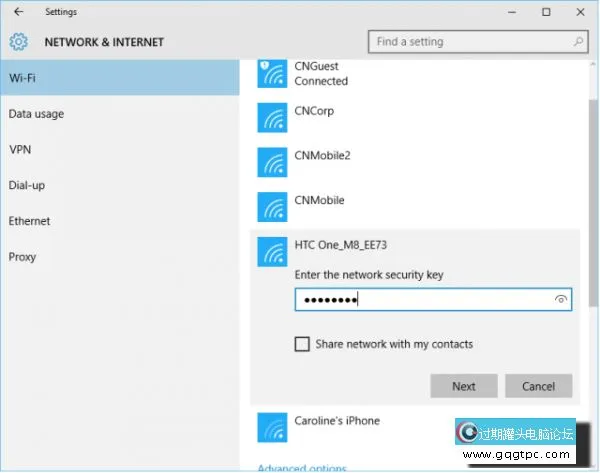This screenshot has height=473, width=600.
Task: Cancel the network key entry
Action: pyautogui.click(x=538, y=386)
